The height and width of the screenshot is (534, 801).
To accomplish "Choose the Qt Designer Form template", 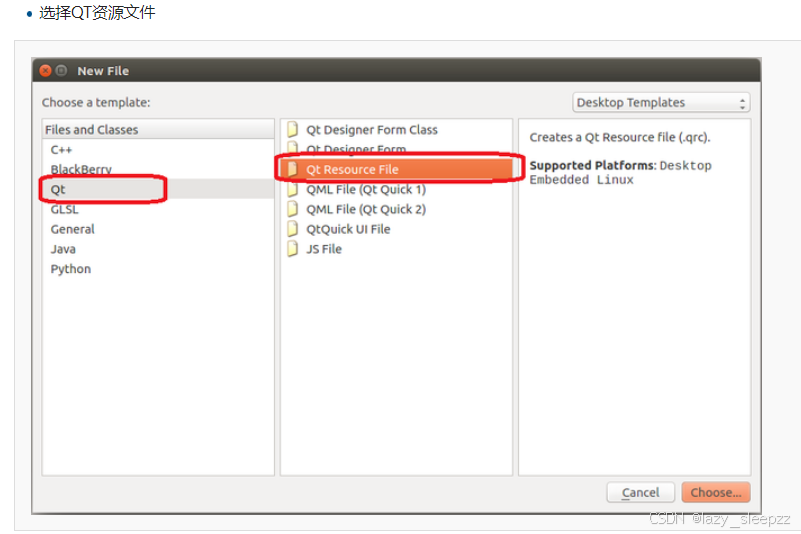I will pyautogui.click(x=396, y=149).
